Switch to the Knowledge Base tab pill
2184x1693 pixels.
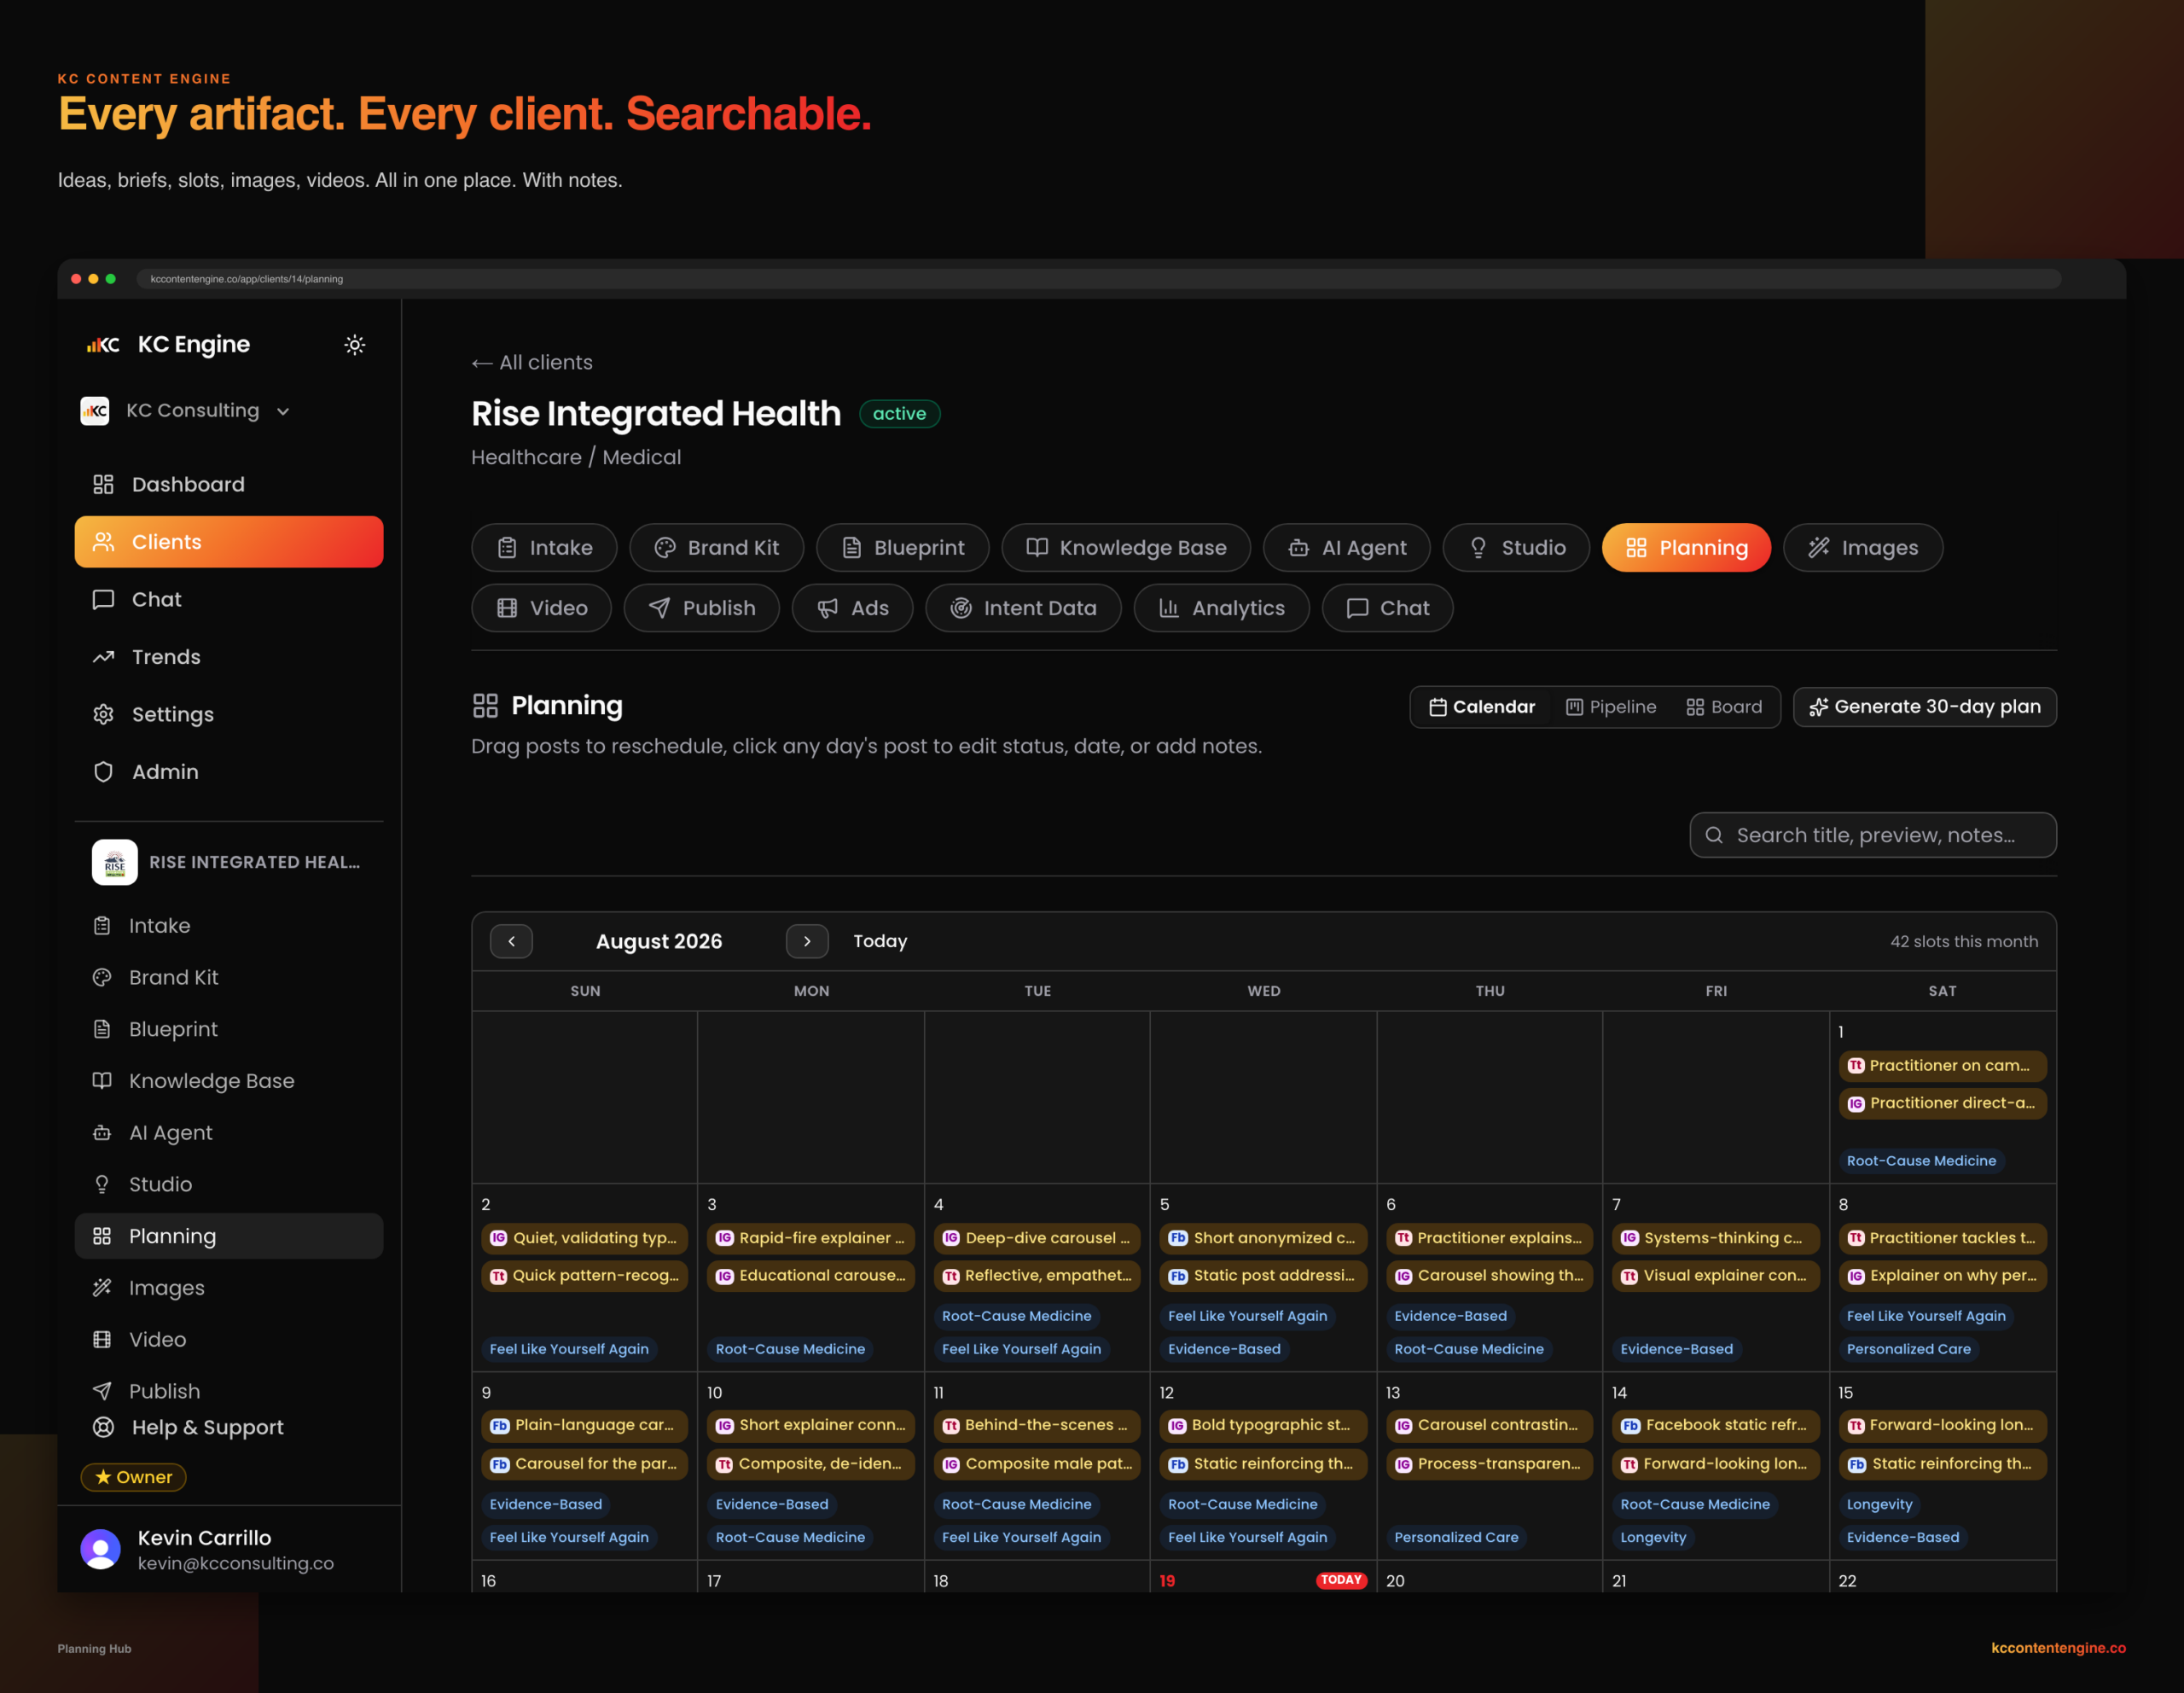tap(1126, 548)
